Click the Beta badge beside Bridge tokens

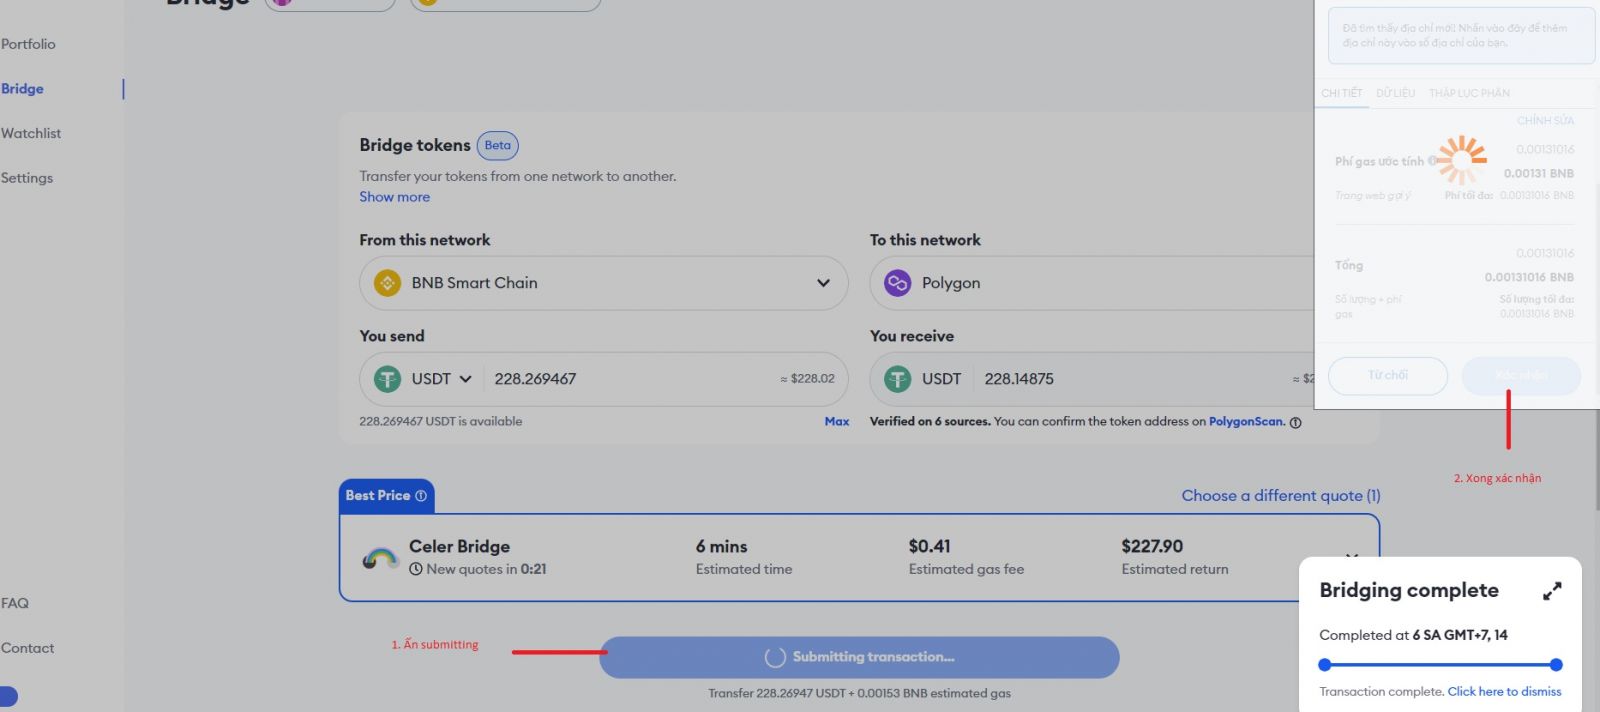(x=498, y=145)
